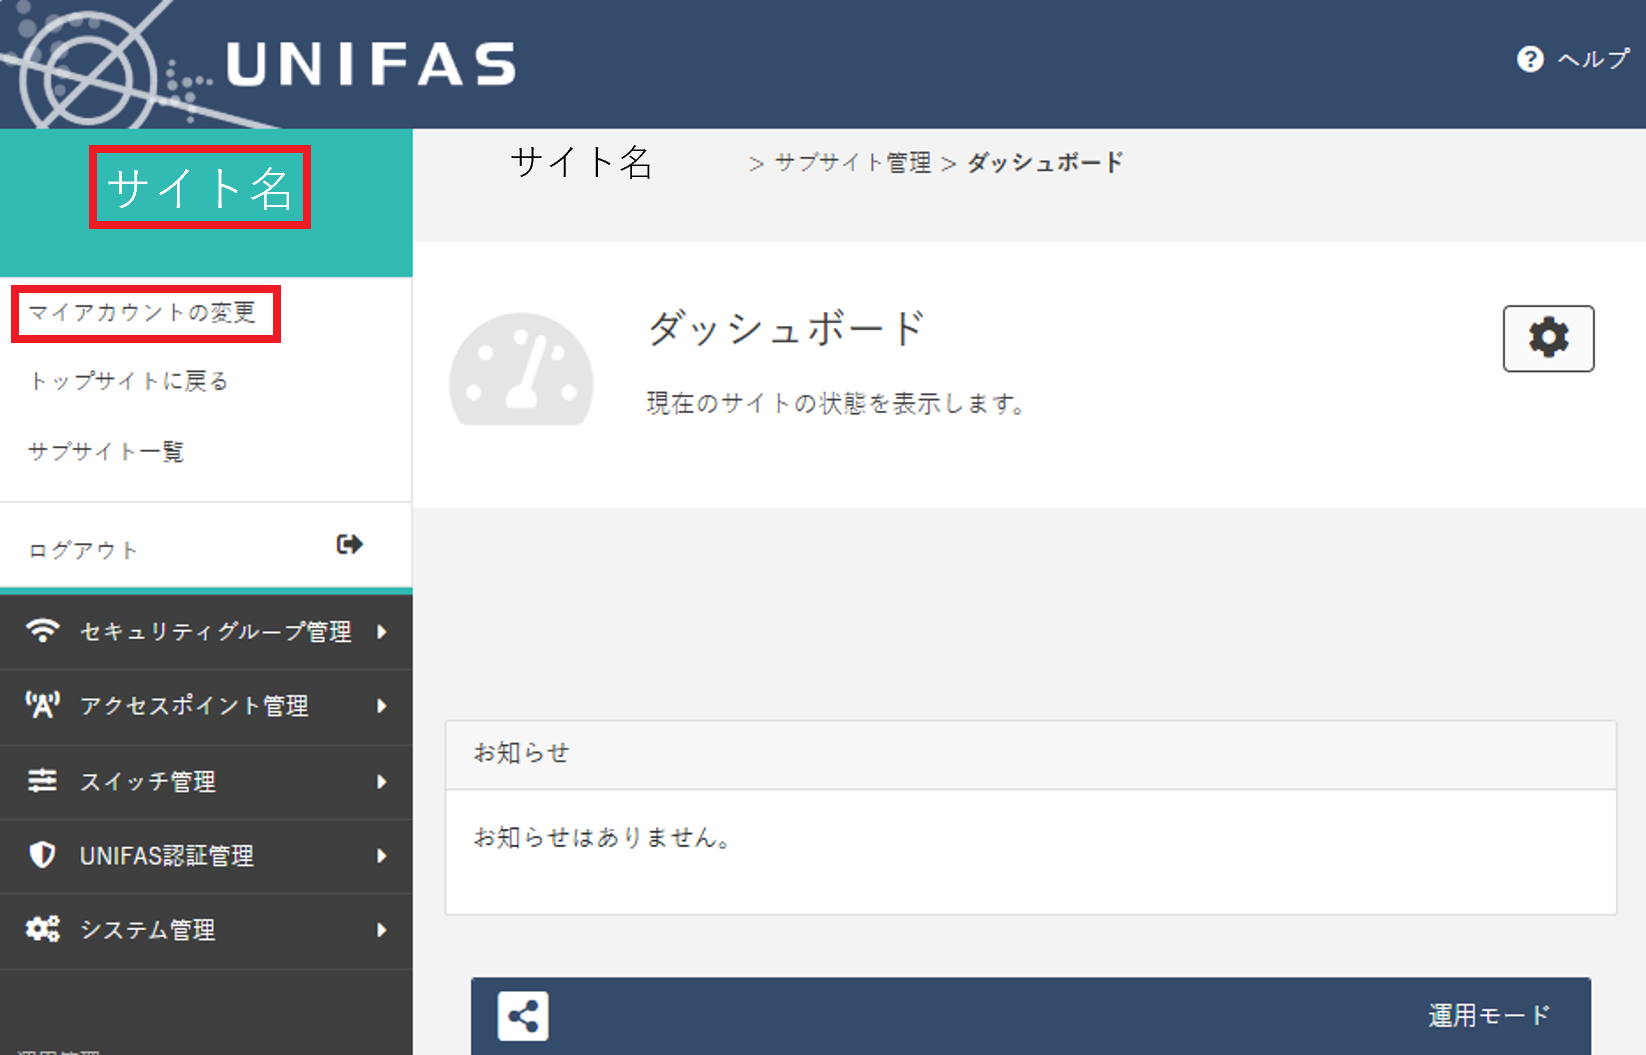Open help via question mark icon

(x=1530, y=59)
